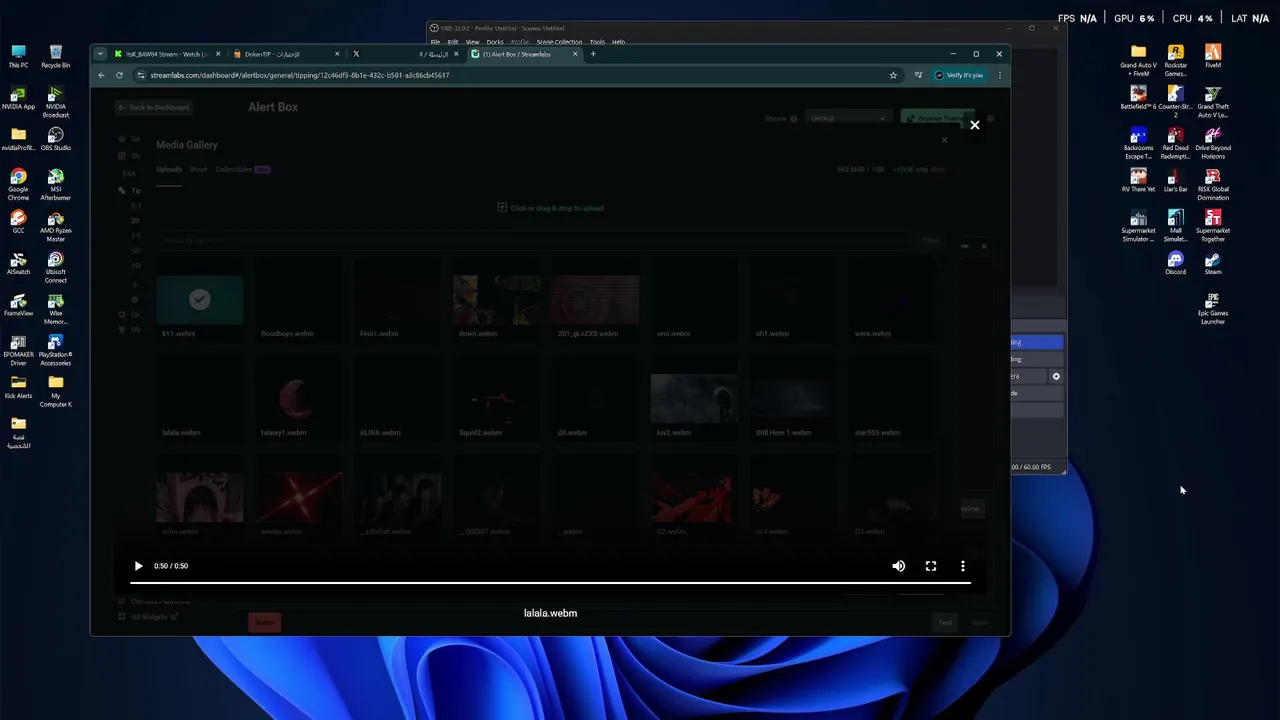Image resolution: width=1280 pixels, height=720 pixels.
Task: Mute the video preview volume
Action: click(x=899, y=566)
